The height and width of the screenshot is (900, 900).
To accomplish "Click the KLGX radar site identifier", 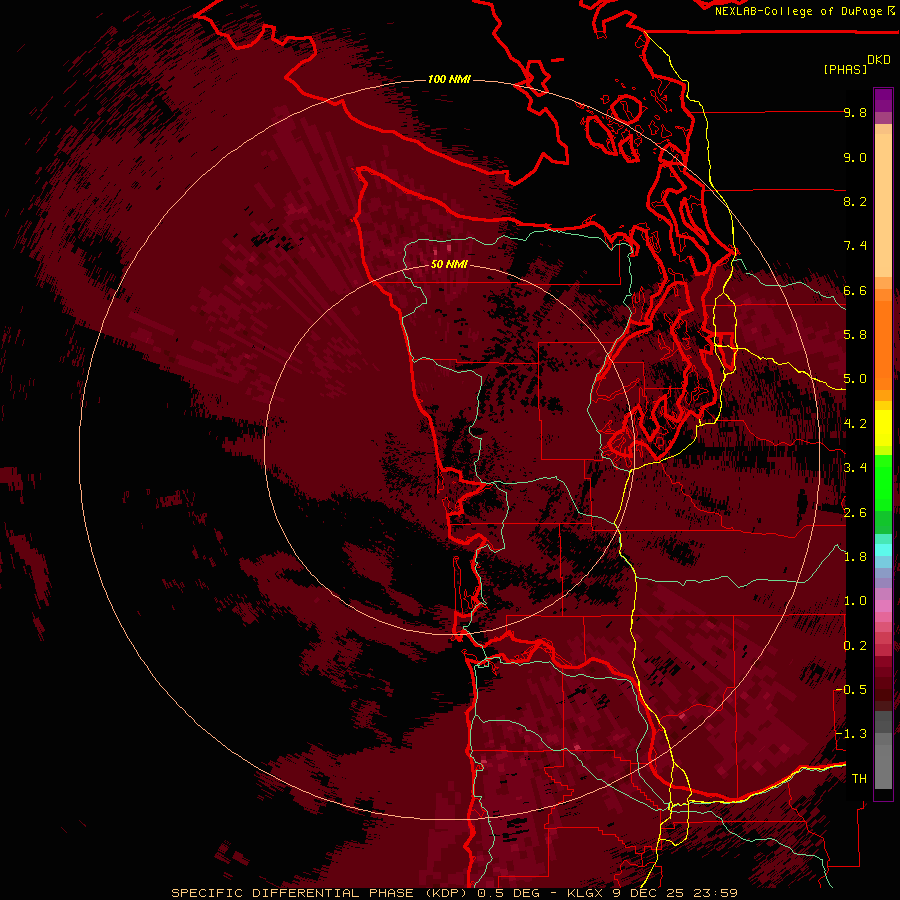I will (585, 893).
